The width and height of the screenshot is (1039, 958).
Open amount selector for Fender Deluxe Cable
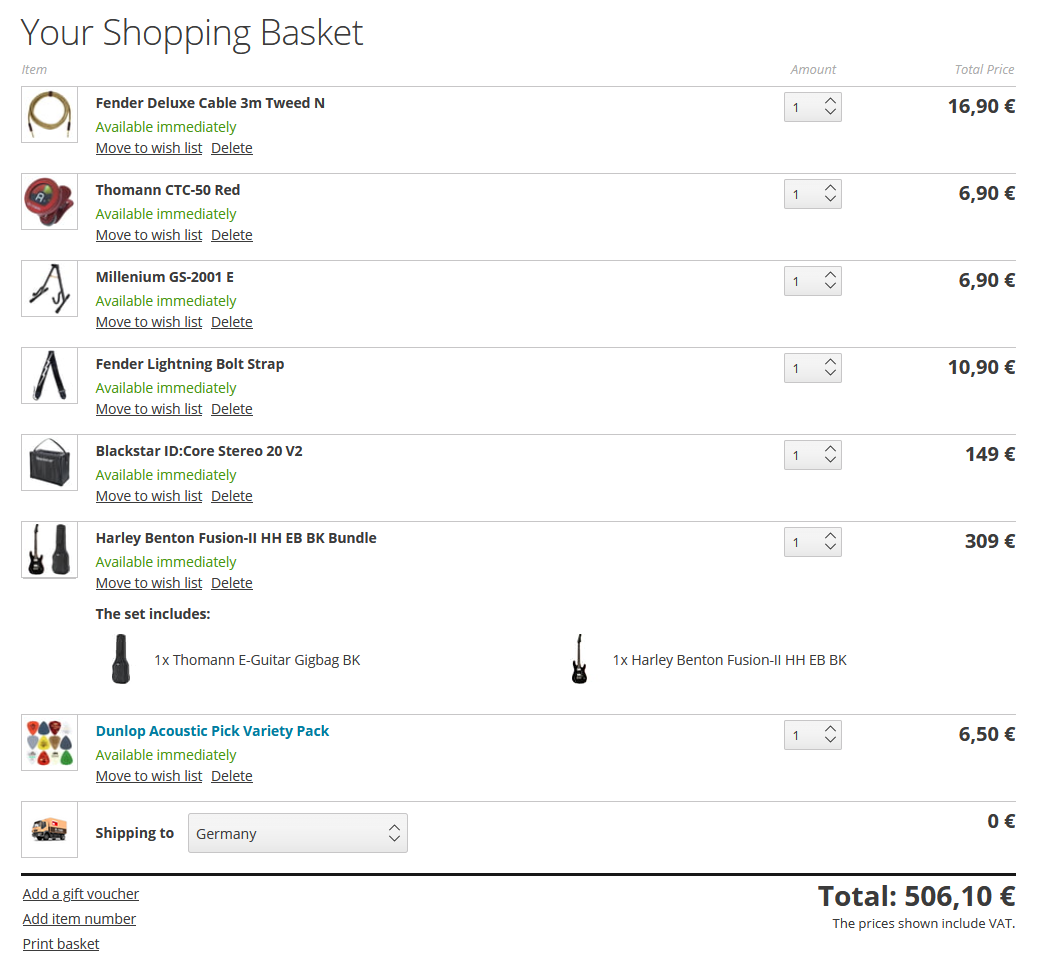tap(812, 108)
